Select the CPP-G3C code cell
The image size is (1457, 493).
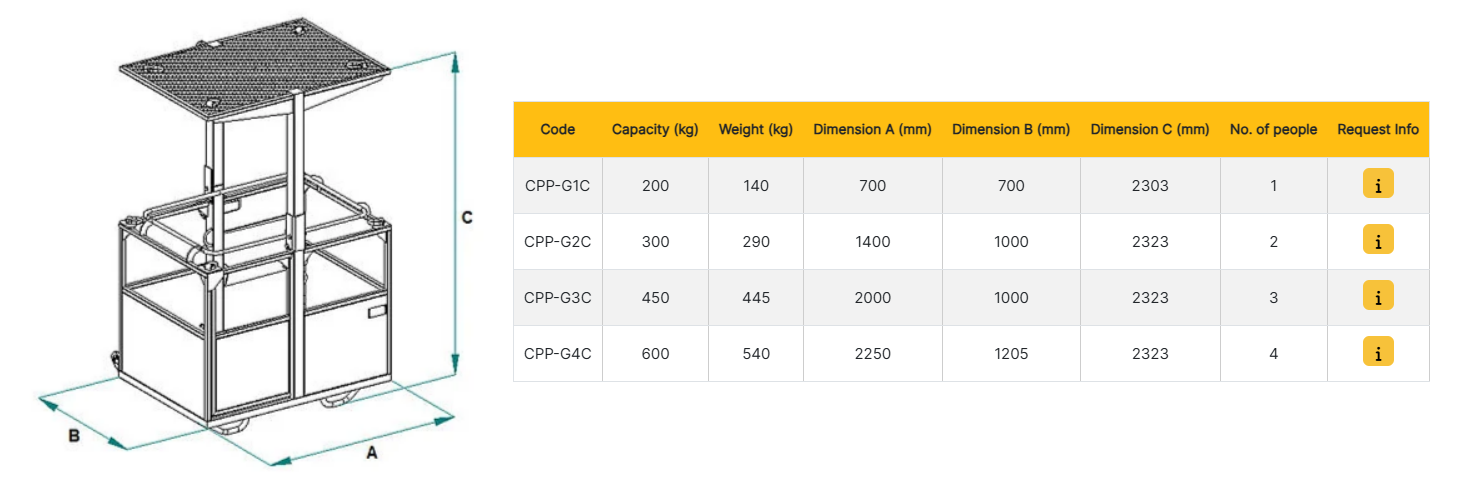(558, 297)
